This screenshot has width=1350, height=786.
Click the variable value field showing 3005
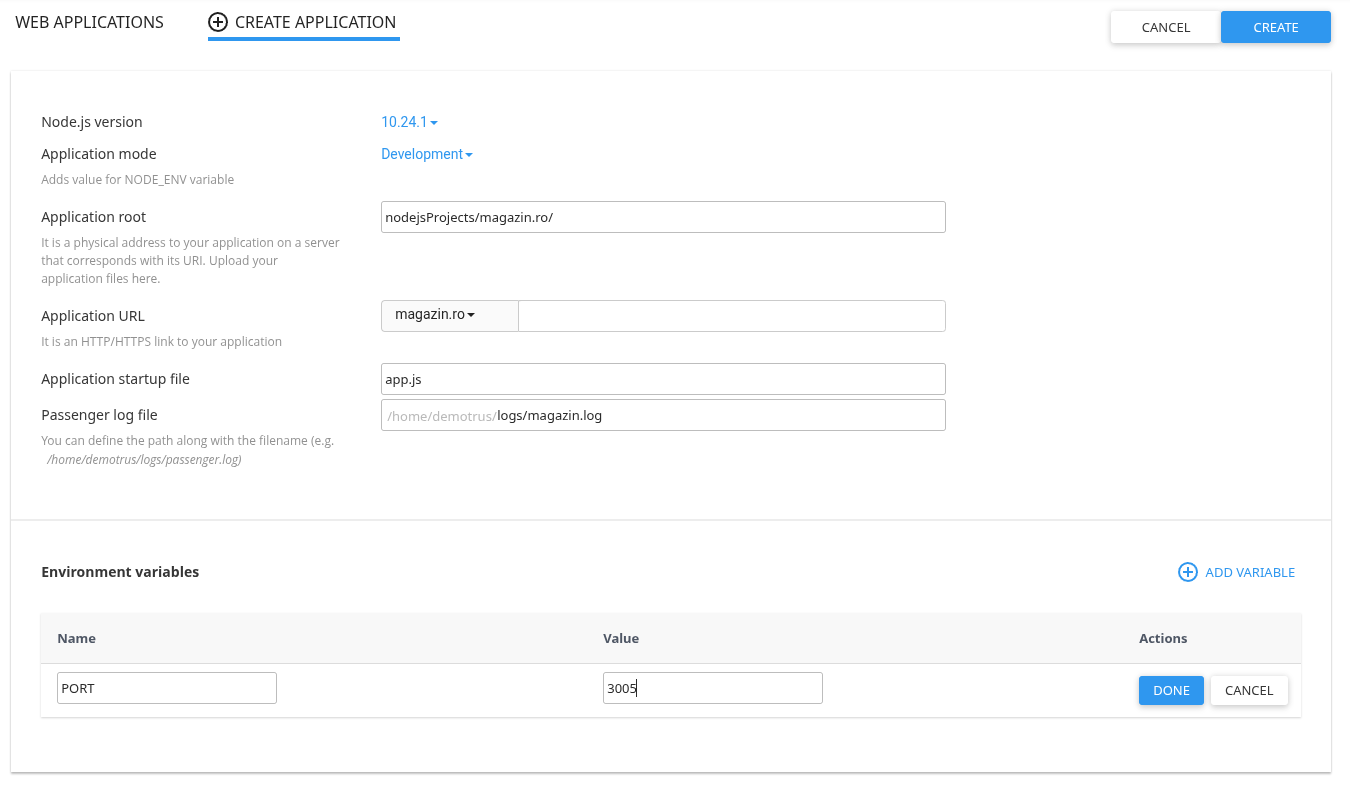click(713, 688)
